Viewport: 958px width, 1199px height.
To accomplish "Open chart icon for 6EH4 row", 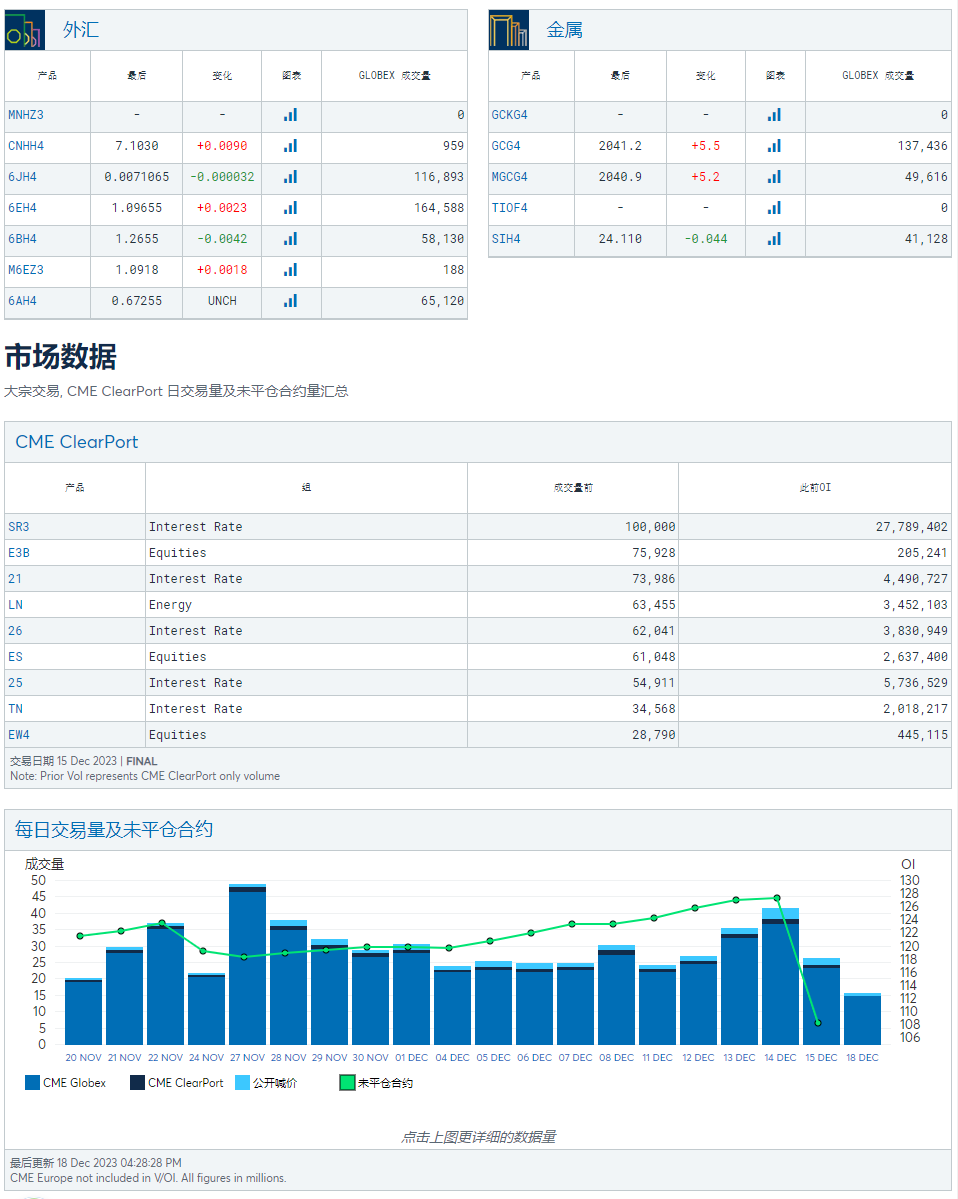I will [x=291, y=208].
